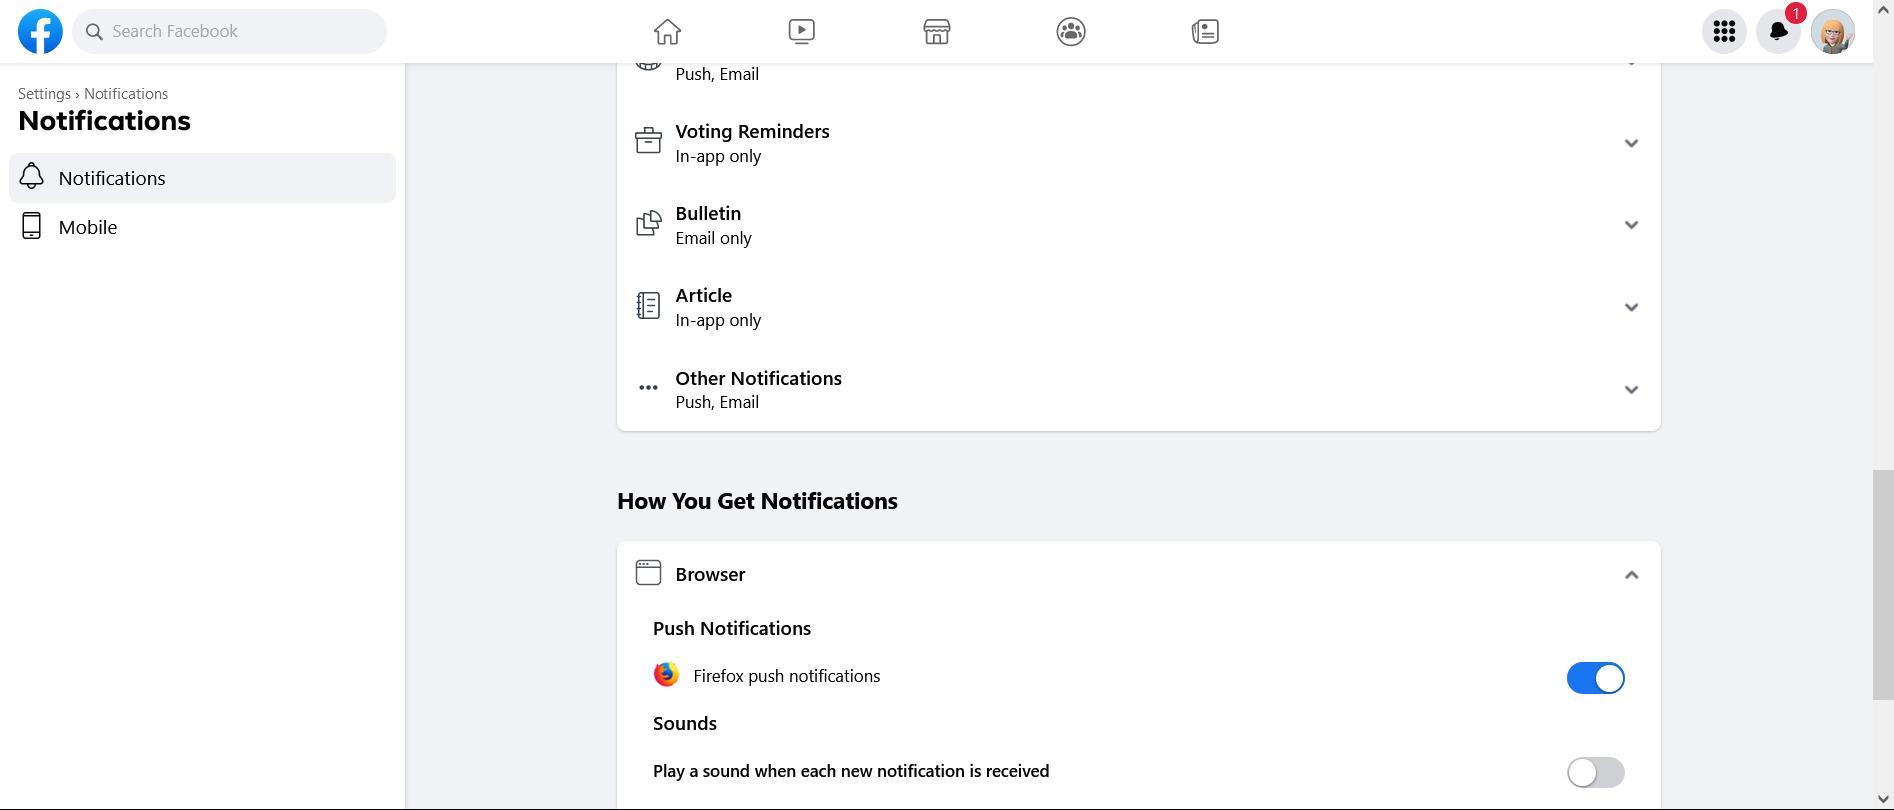The height and width of the screenshot is (810, 1894).
Task: Turn off Firefox push notifications toggle
Action: [1595, 678]
